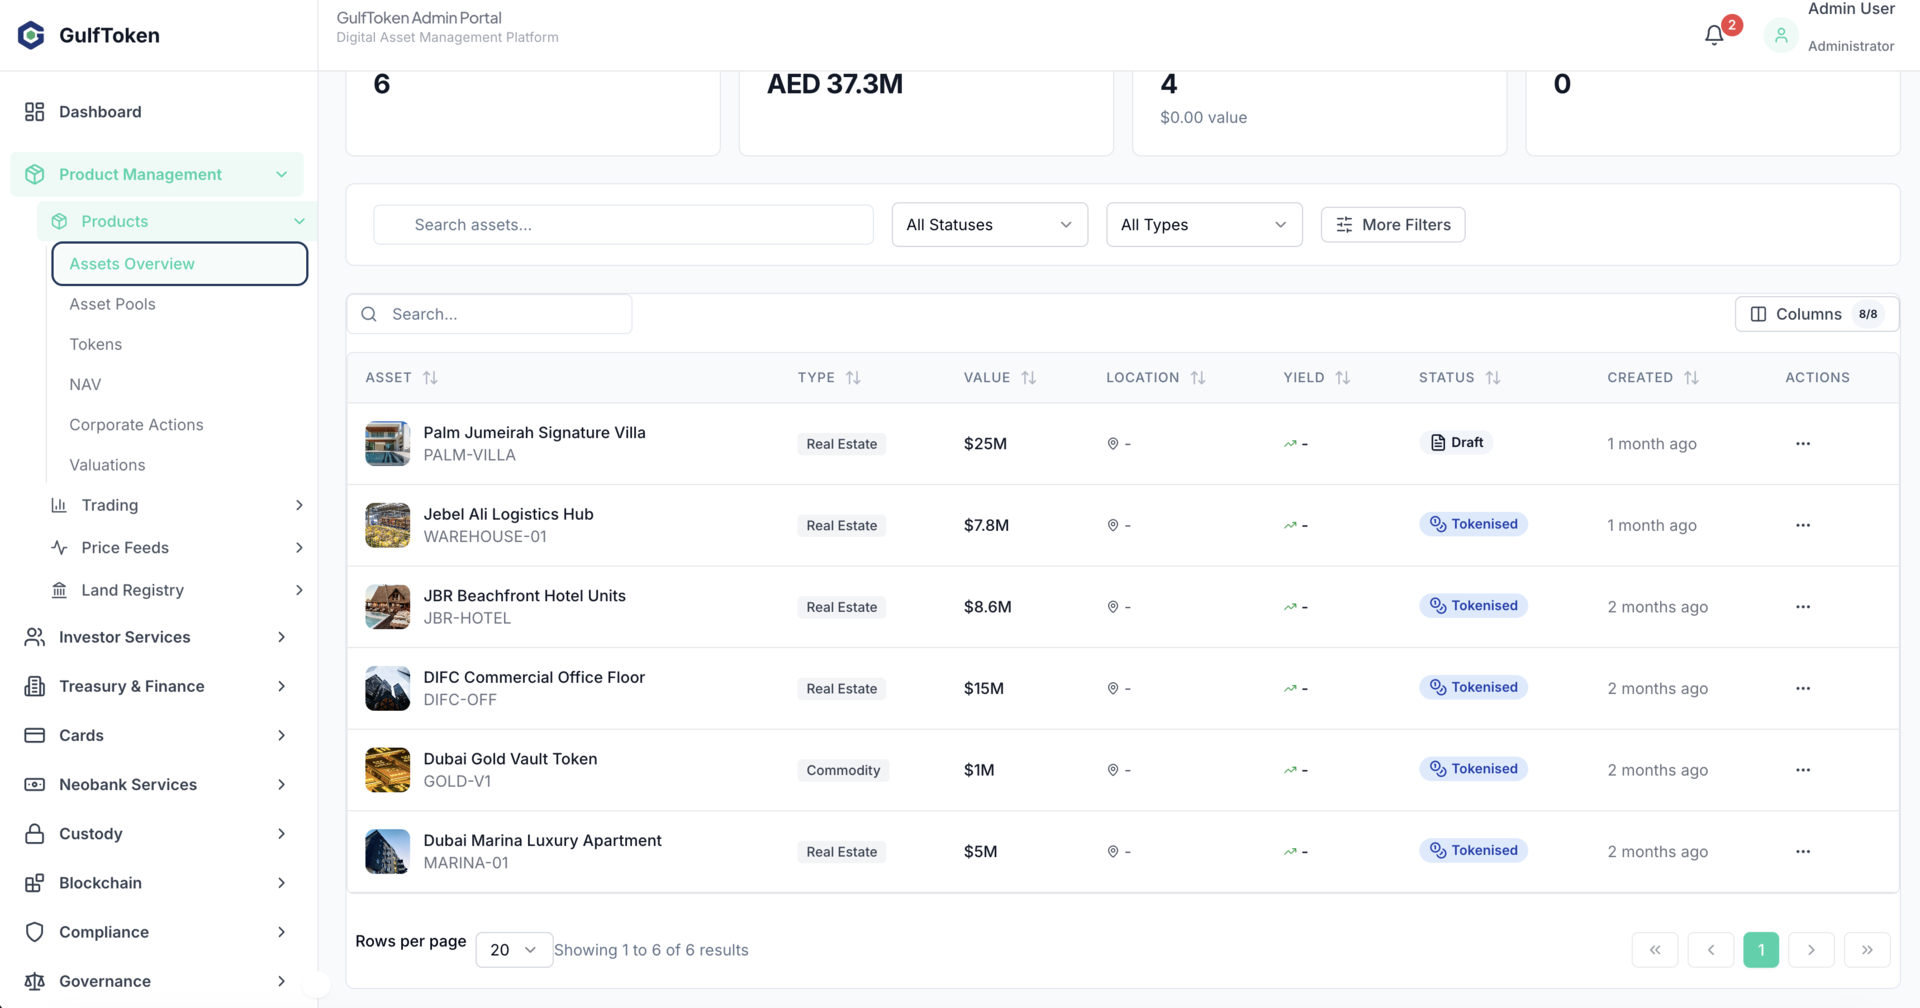Viewport: 1920px width, 1008px height.
Task: Open actions menu for Palm Jumeirah Signature Villa
Action: point(1802,443)
